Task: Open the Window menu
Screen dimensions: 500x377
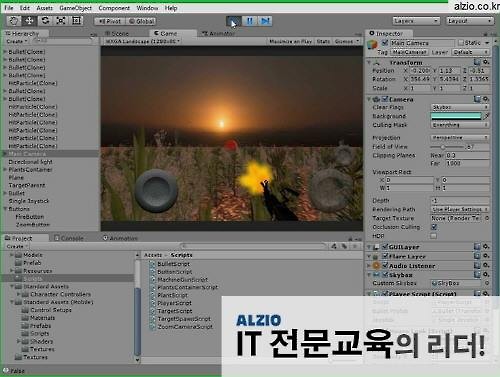Action: 147,8
